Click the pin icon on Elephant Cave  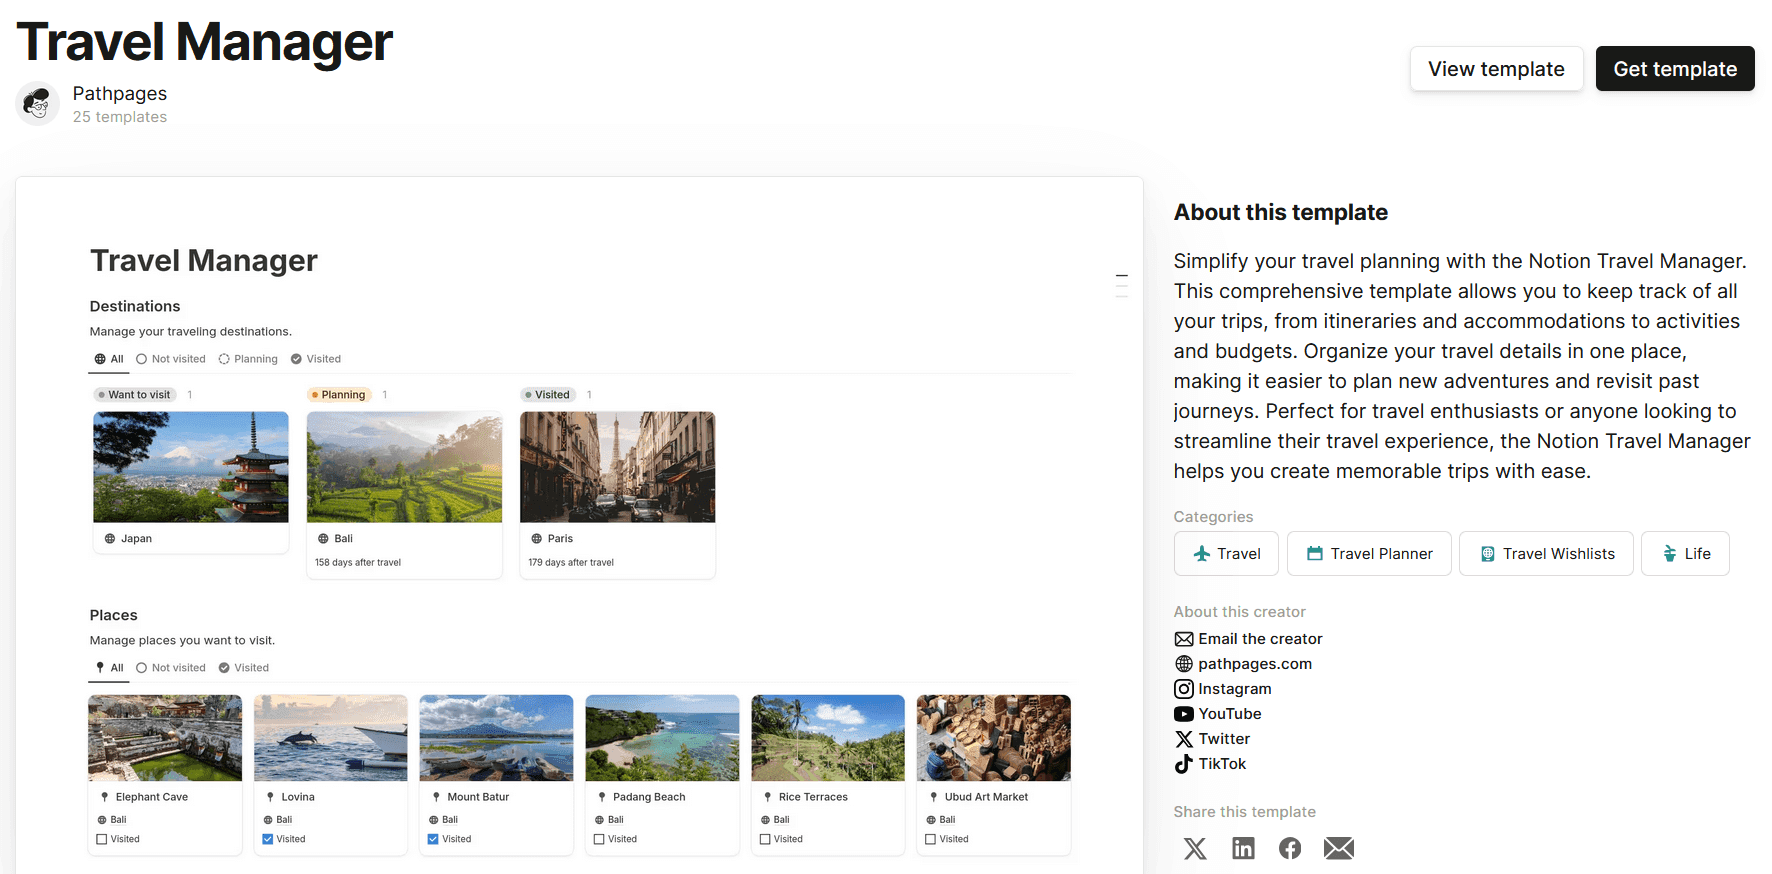pyautogui.click(x=105, y=797)
